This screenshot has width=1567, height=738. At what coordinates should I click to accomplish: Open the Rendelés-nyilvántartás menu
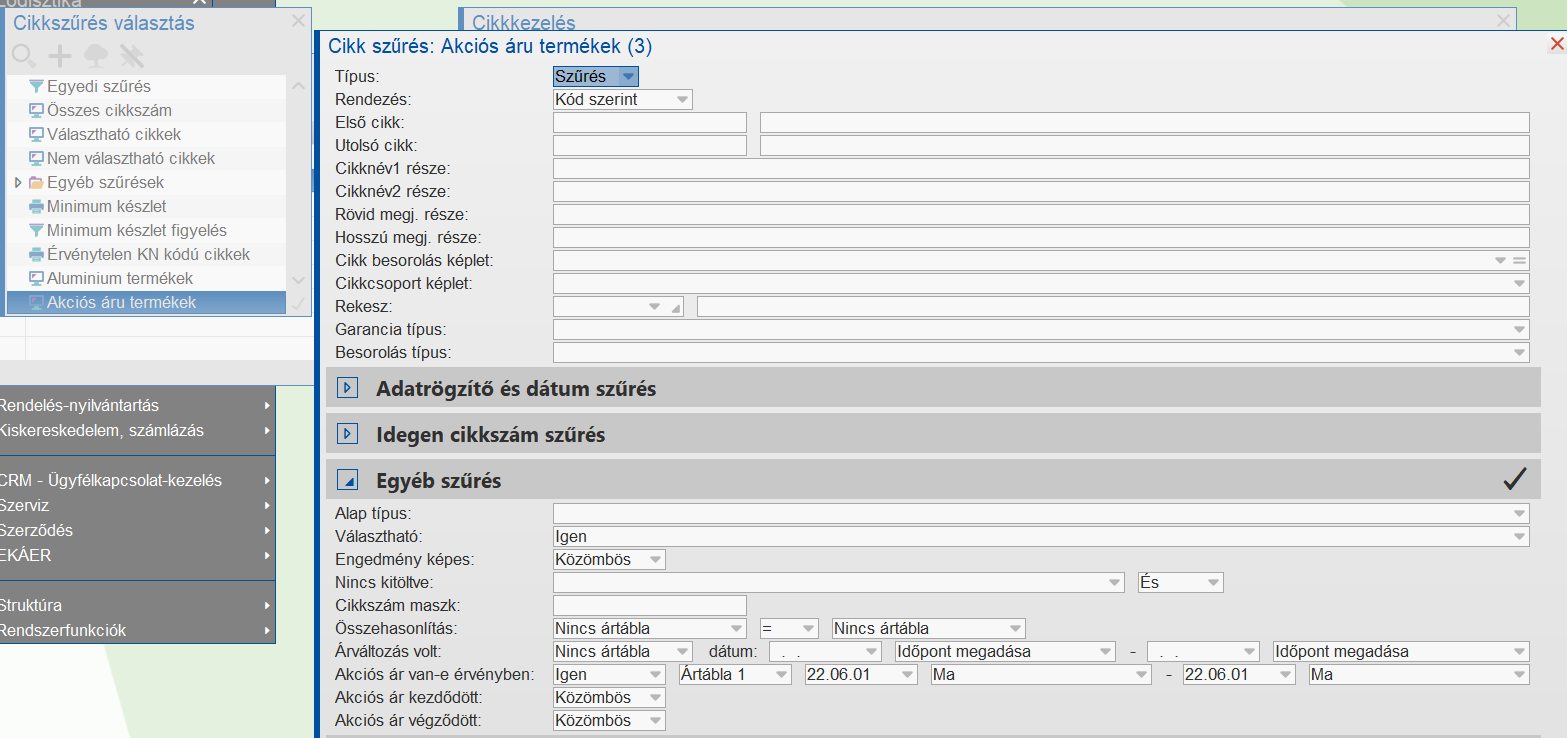pyautogui.click(x=136, y=406)
